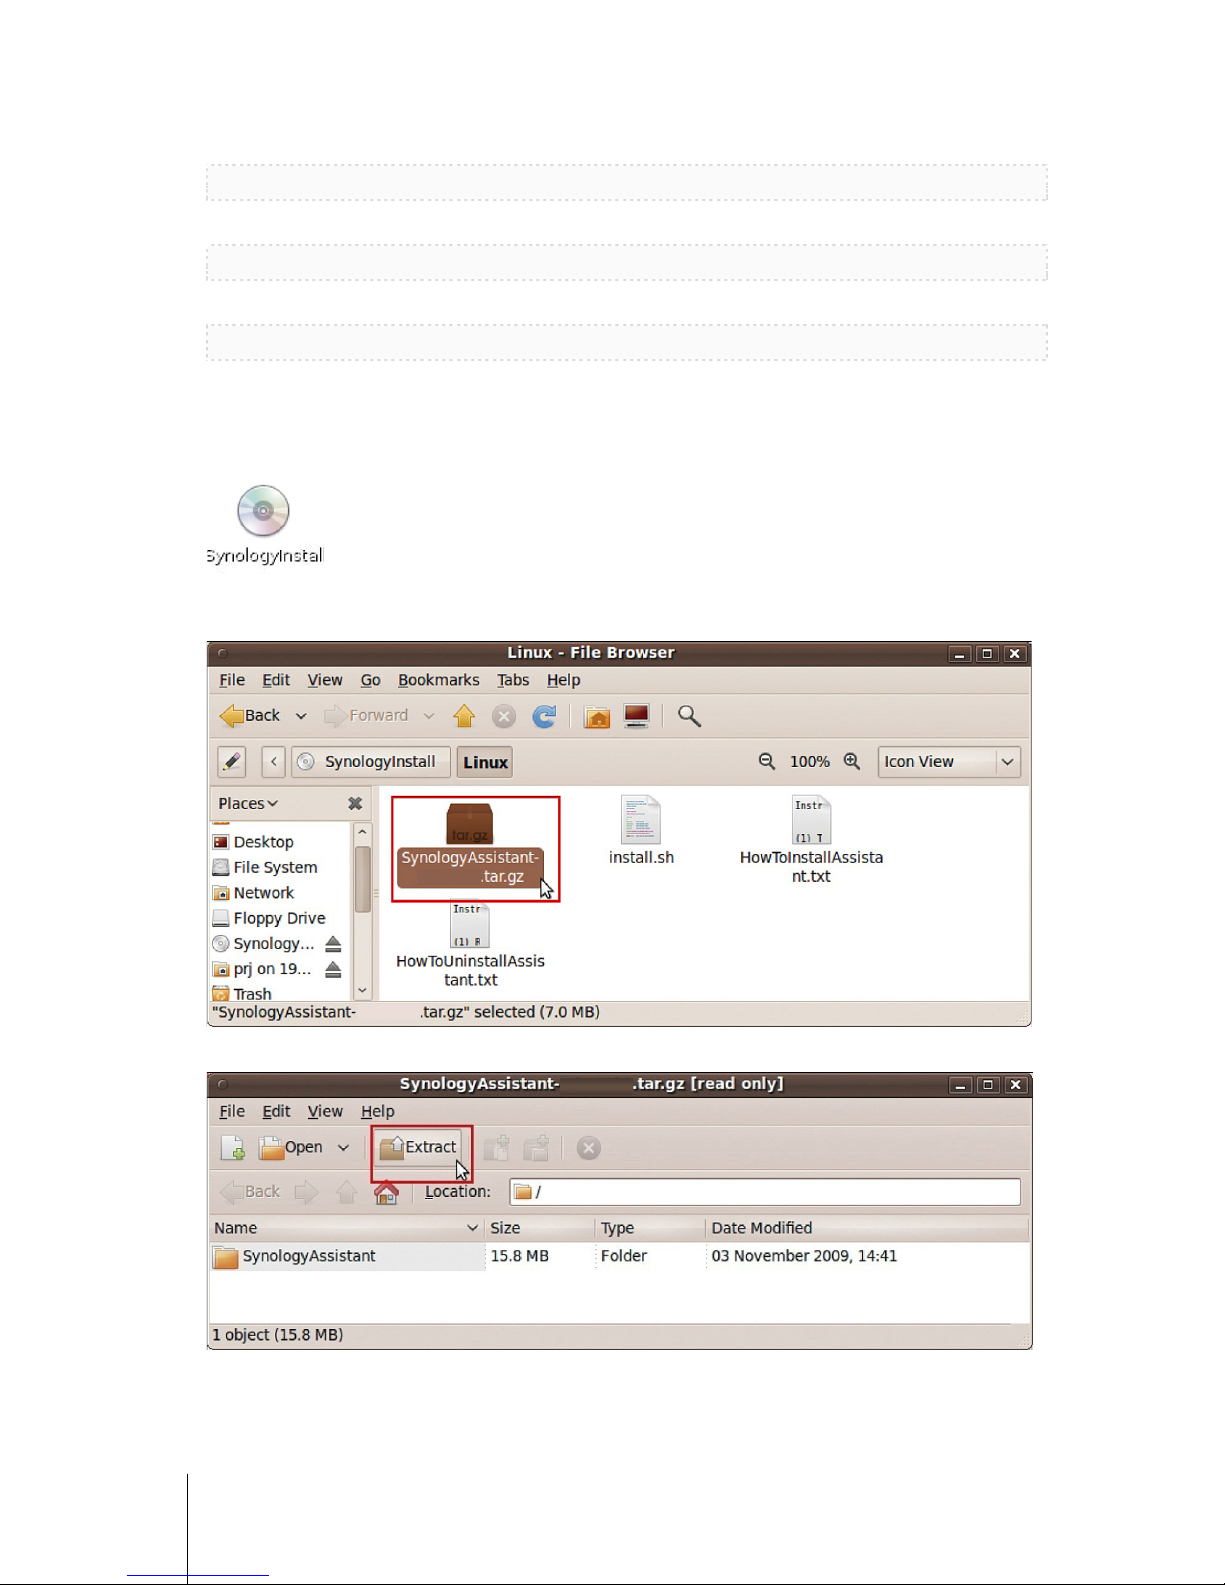Click the forward arrow in archive manager
Image resolution: width=1225 pixels, height=1585 pixels.
(306, 1192)
